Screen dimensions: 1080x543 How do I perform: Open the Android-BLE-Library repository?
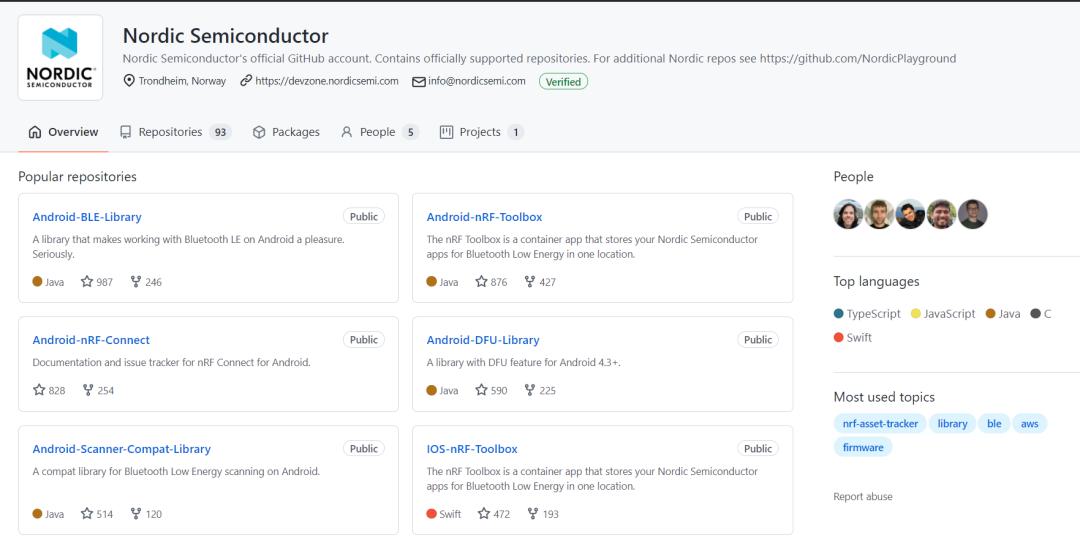tap(87, 217)
